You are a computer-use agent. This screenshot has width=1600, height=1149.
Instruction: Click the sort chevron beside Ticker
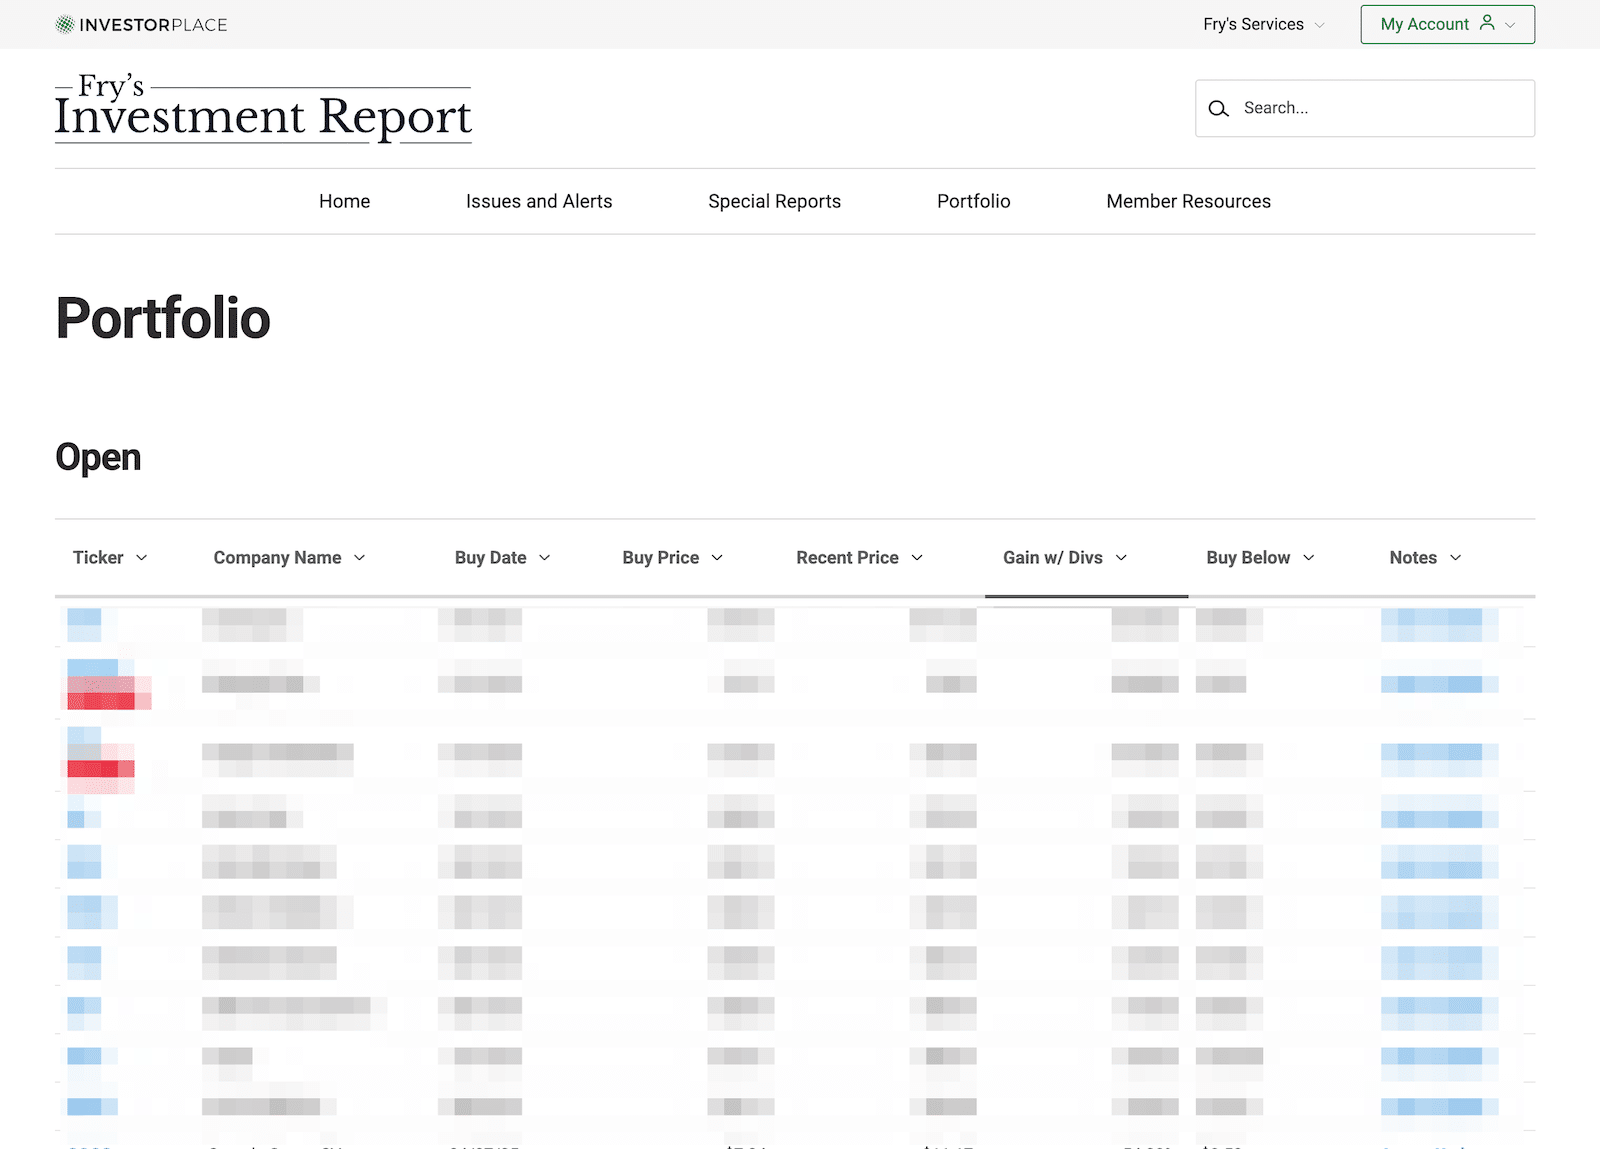[x=142, y=558]
